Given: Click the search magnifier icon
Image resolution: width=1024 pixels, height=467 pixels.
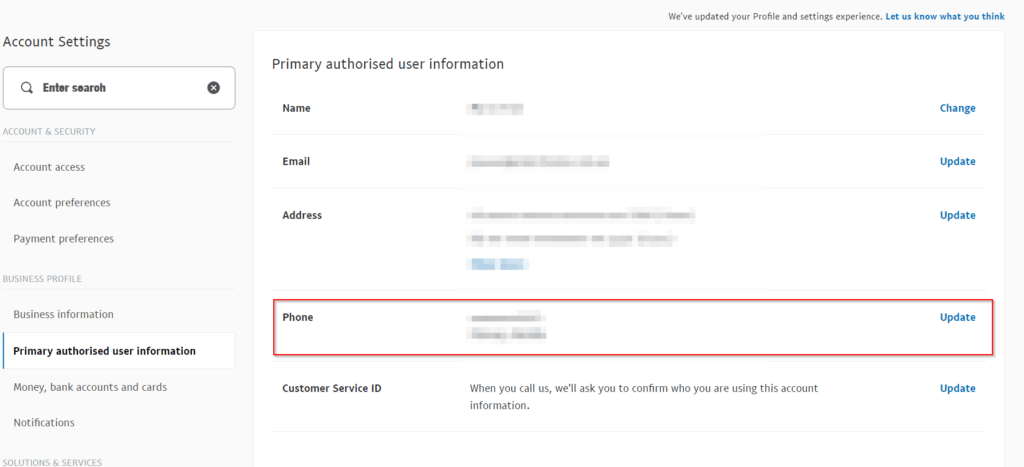Looking at the screenshot, I should (x=26, y=88).
